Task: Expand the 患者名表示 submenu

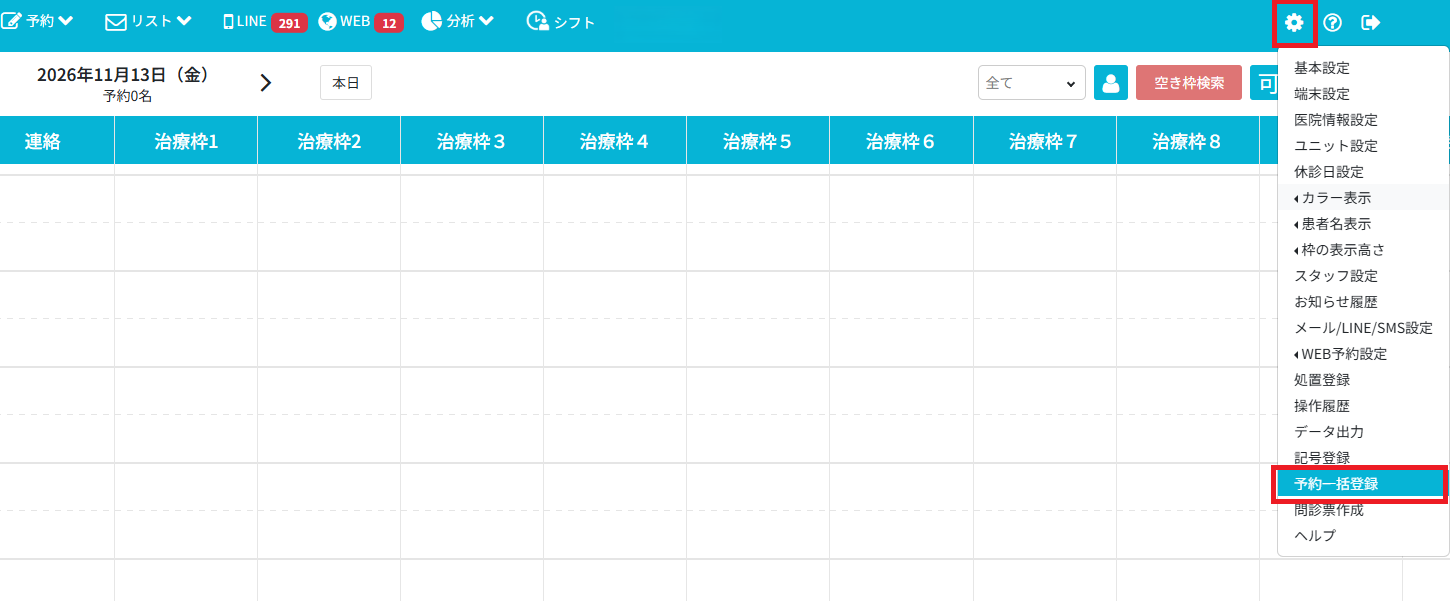Action: click(1363, 224)
